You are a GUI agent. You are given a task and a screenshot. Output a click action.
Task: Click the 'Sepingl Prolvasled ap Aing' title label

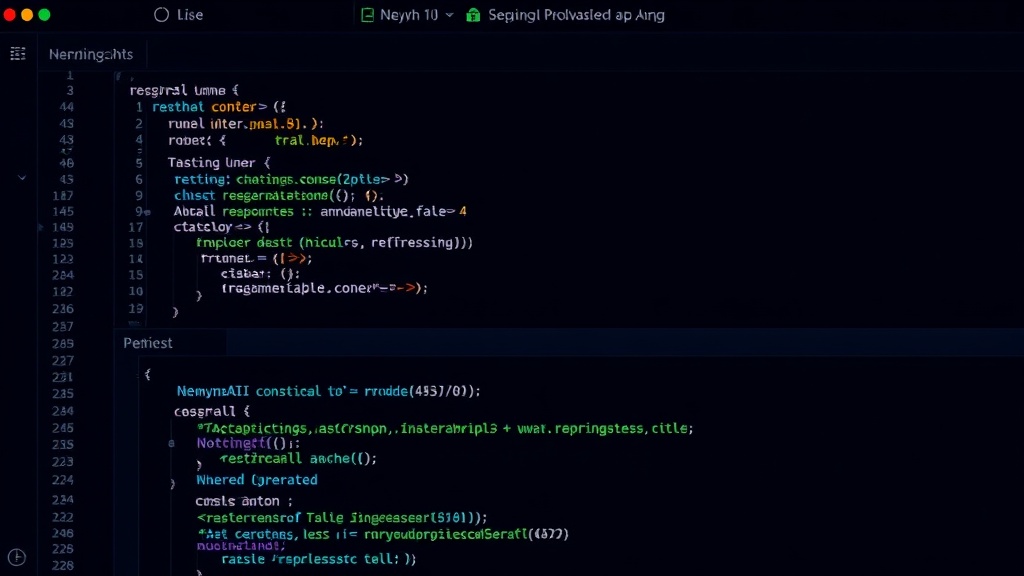[576, 15]
